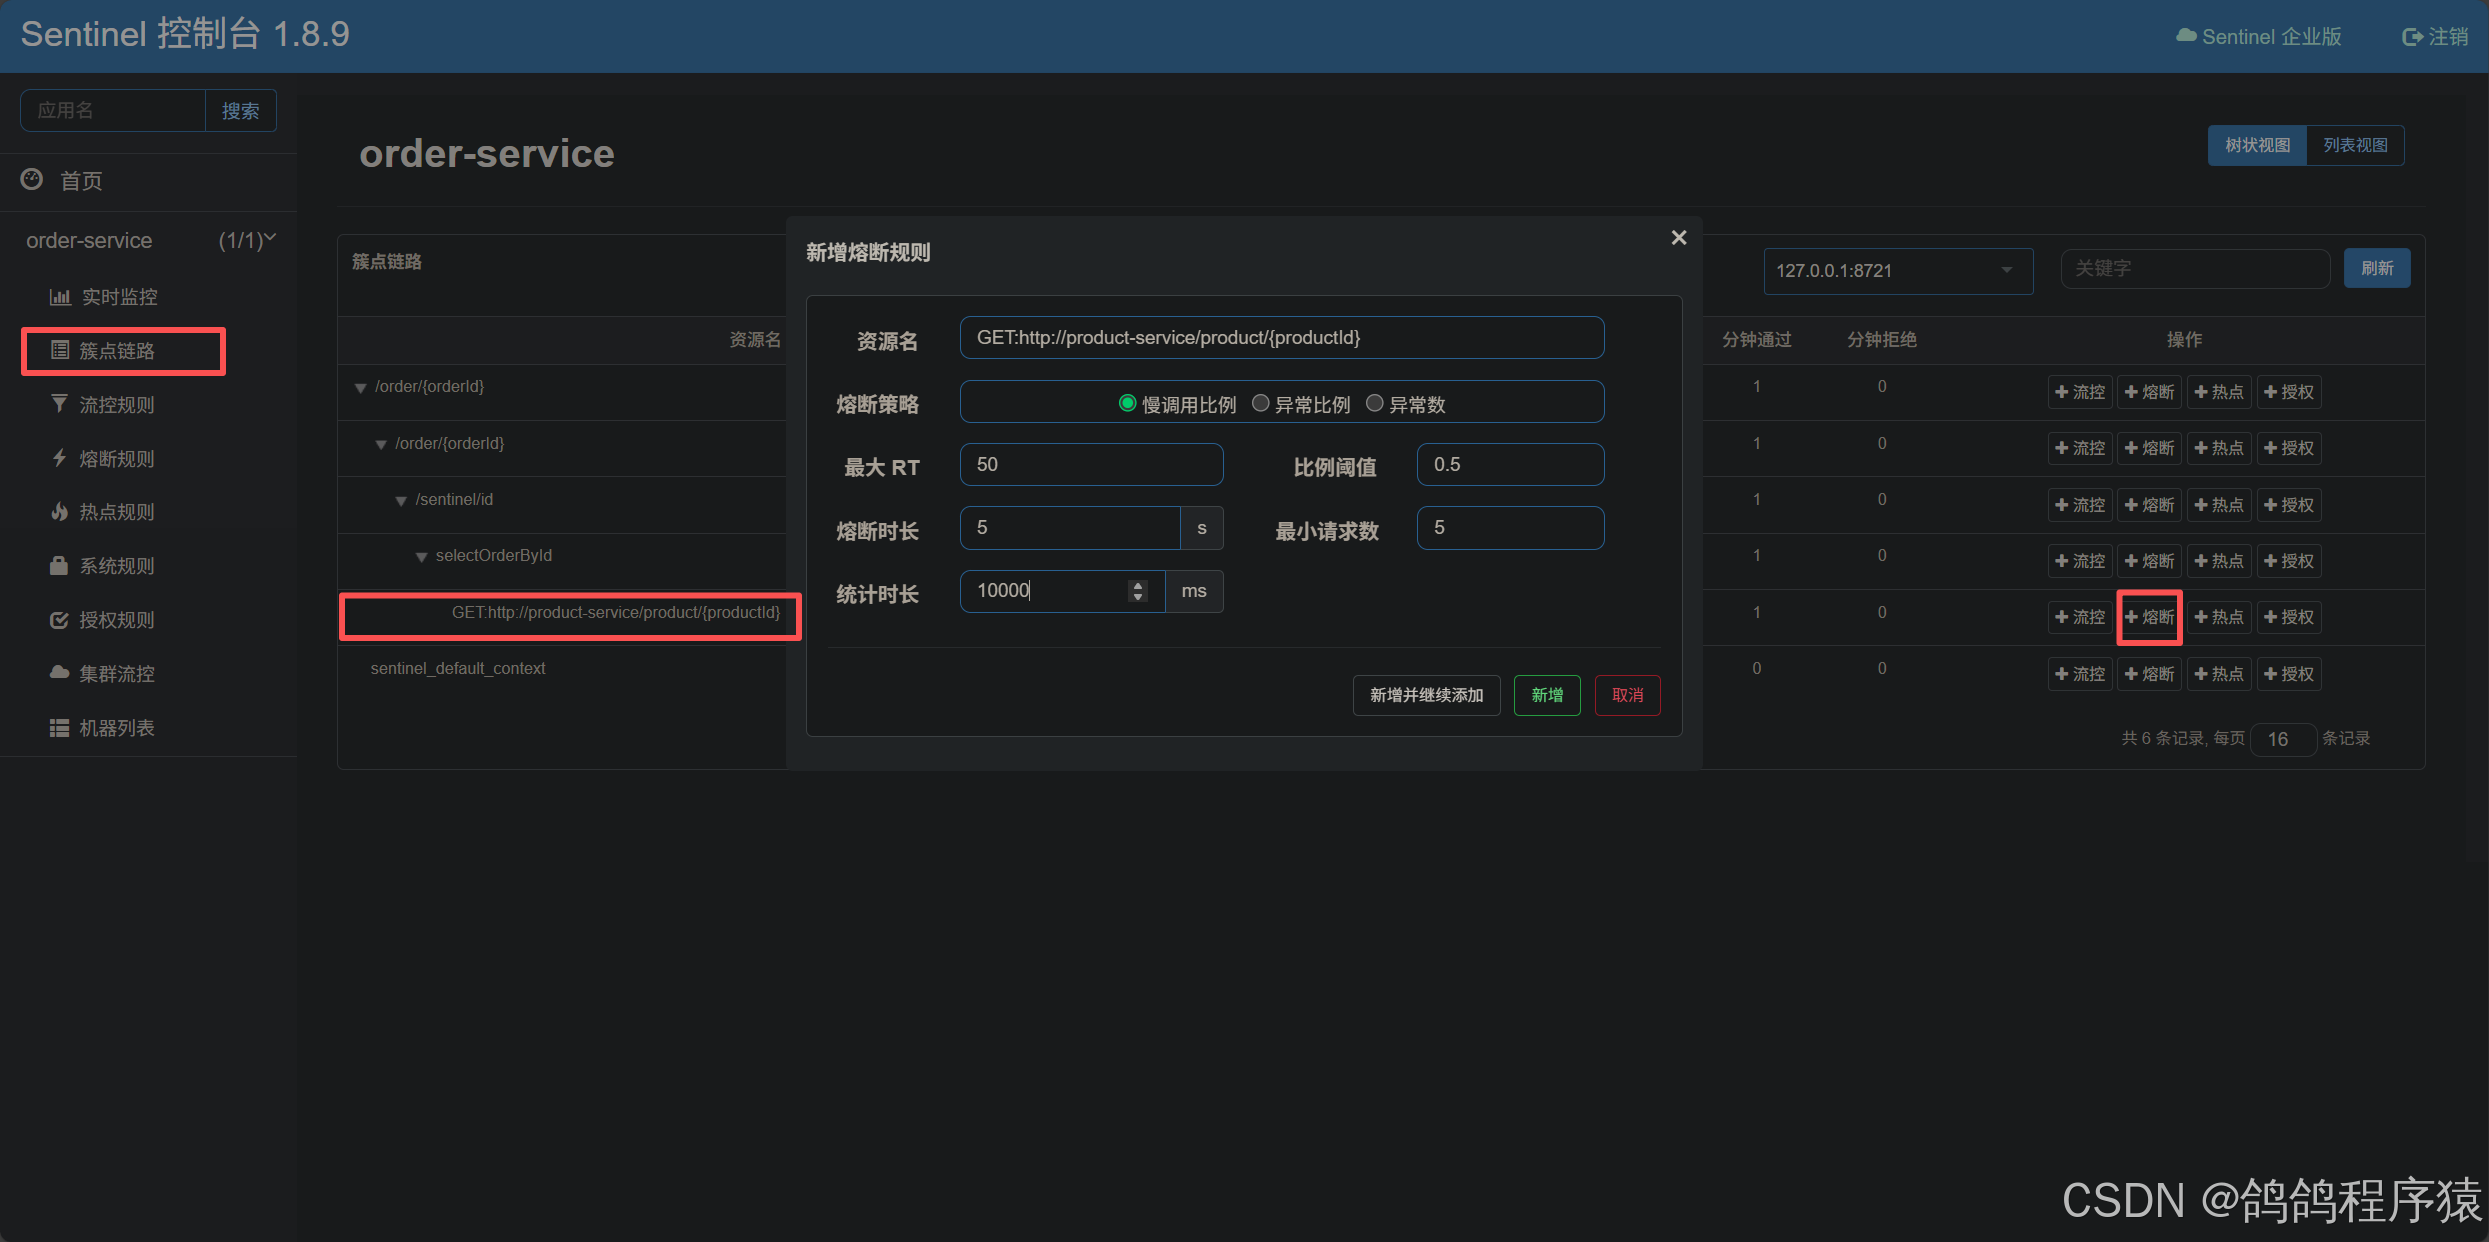Collapse the selectOrderById tree node
This screenshot has width=2489, height=1242.
[x=421, y=557]
